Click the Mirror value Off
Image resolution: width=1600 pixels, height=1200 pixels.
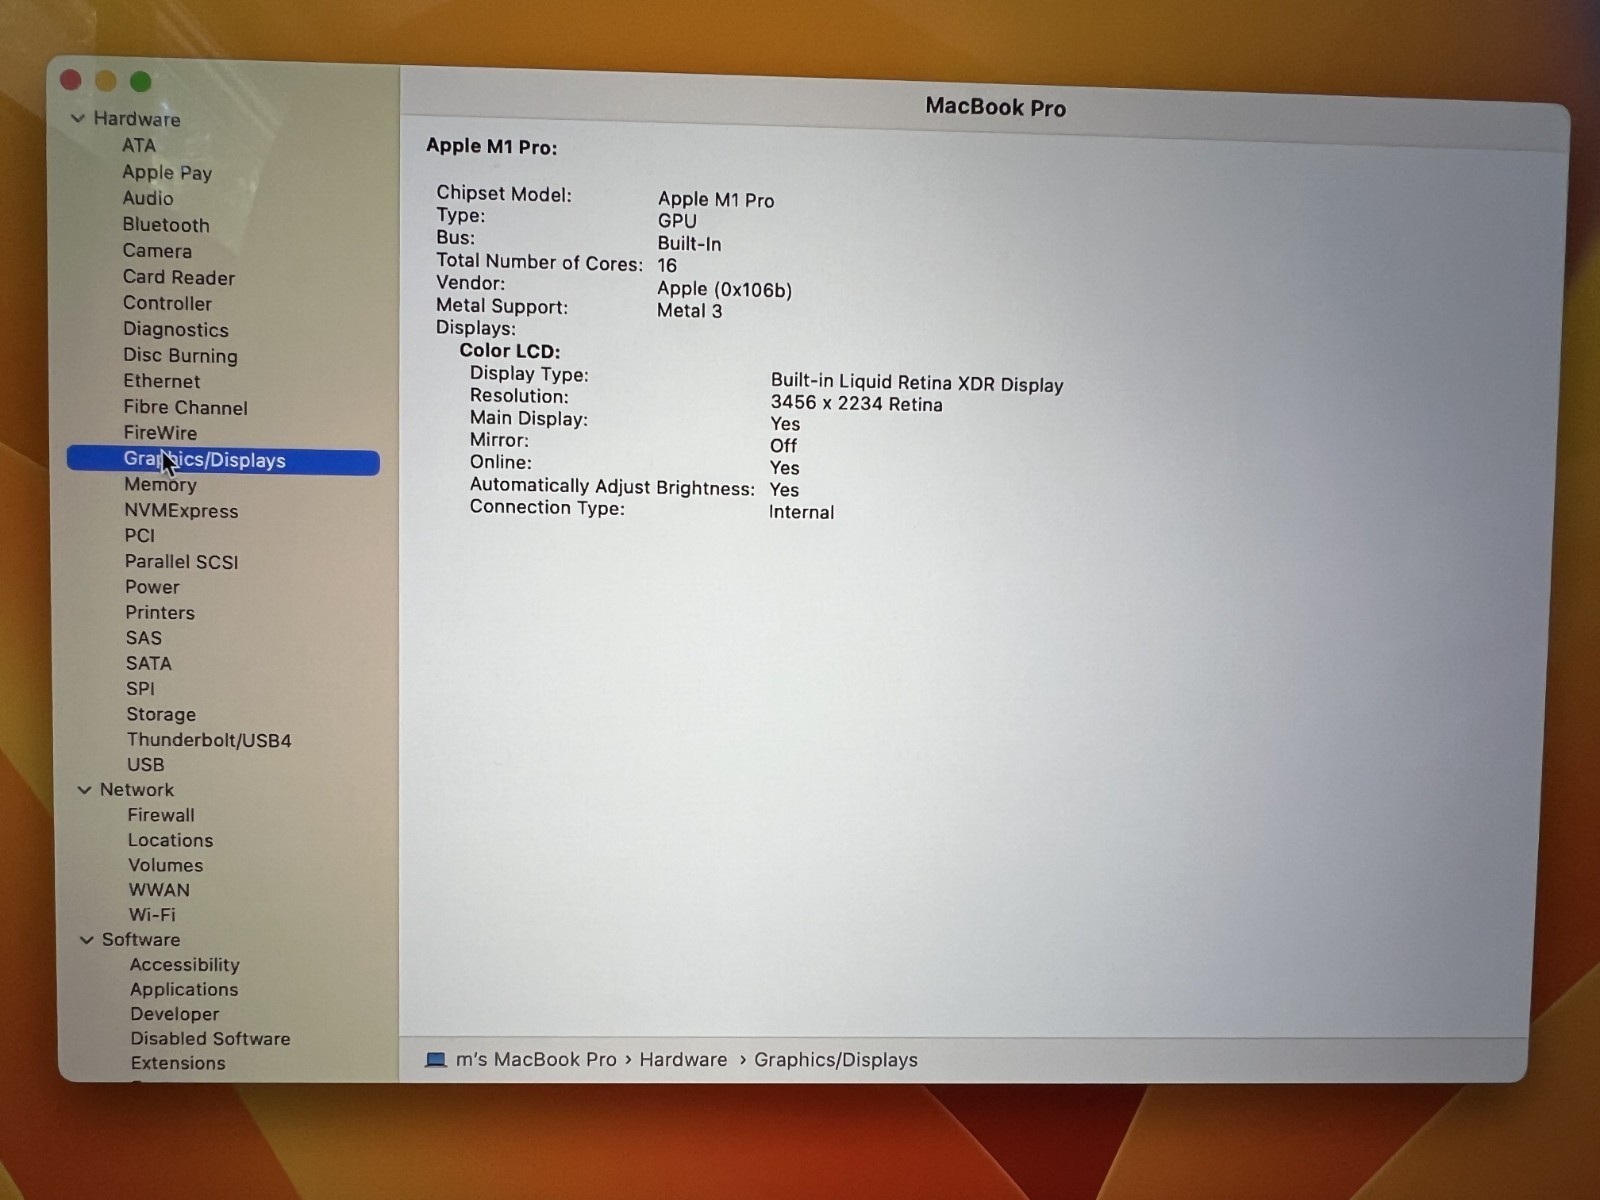pos(783,446)
